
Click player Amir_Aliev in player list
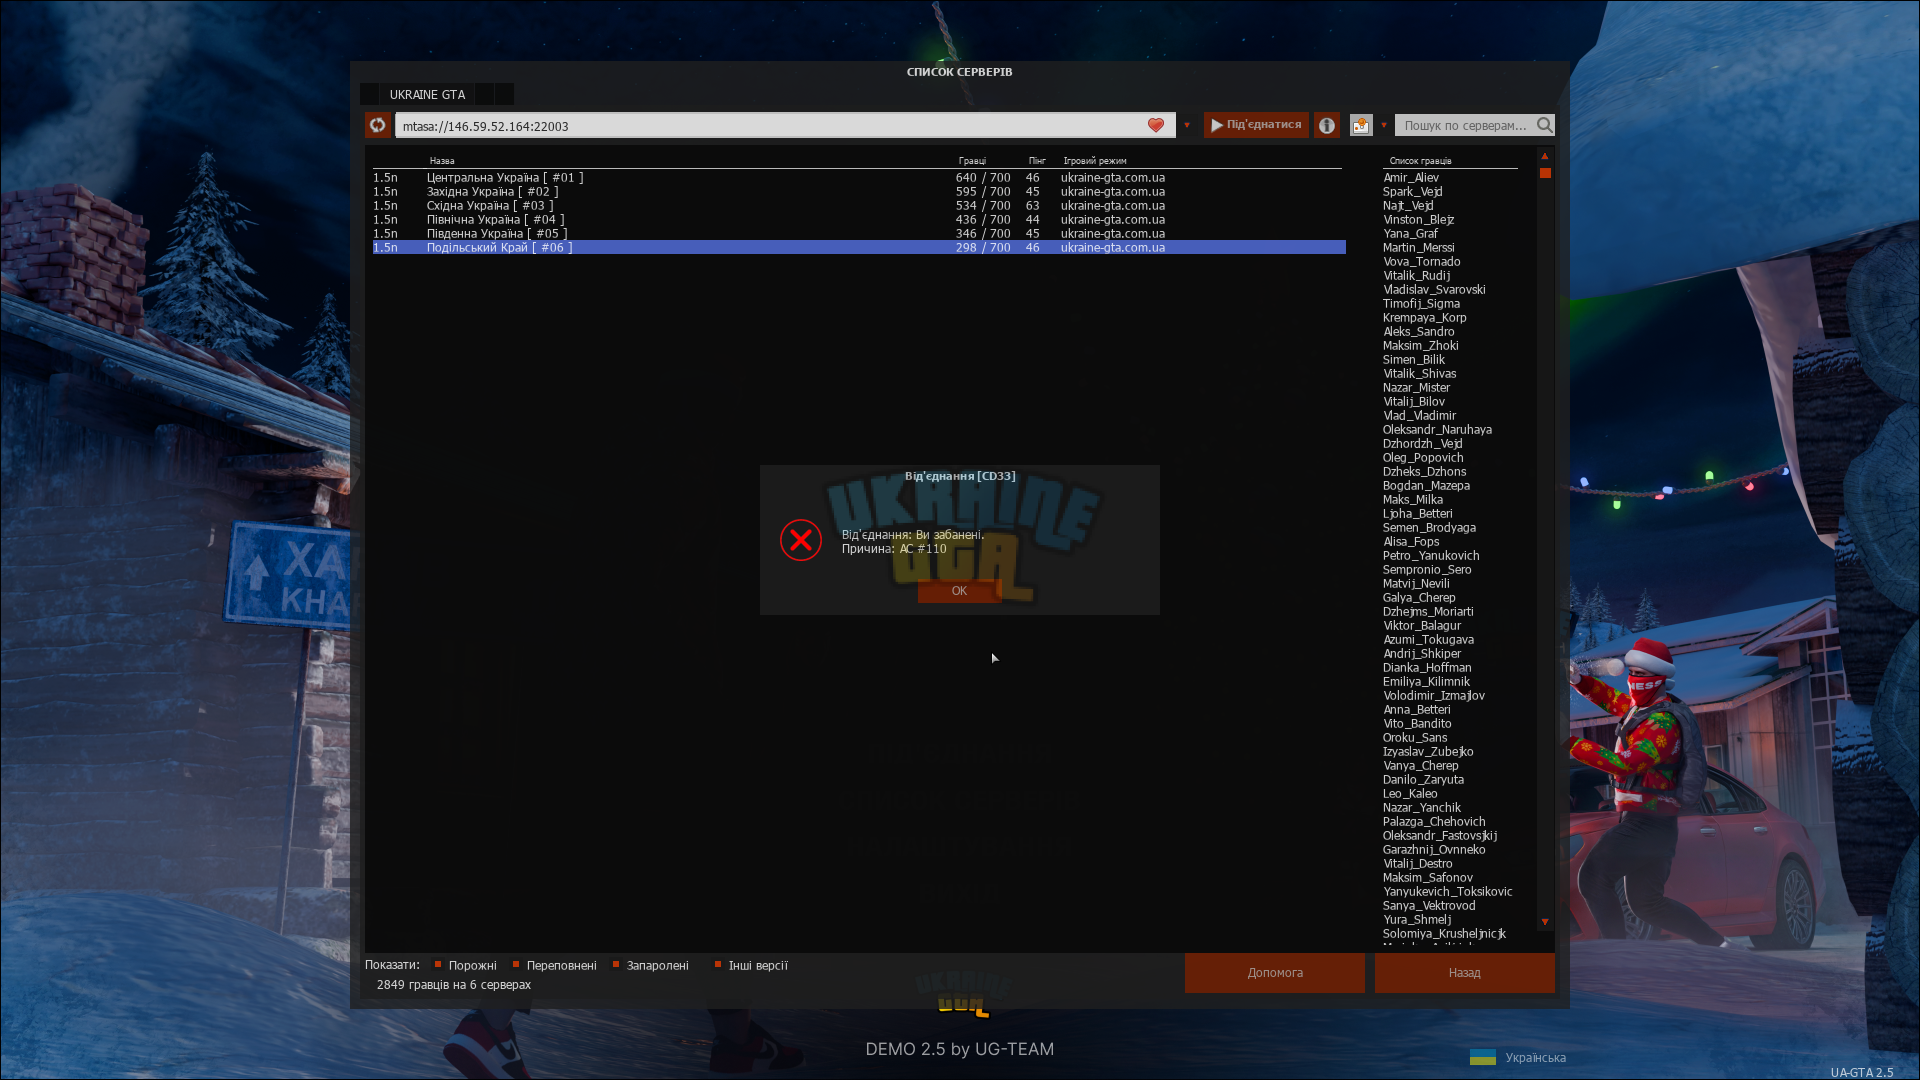coord(1411,178)
